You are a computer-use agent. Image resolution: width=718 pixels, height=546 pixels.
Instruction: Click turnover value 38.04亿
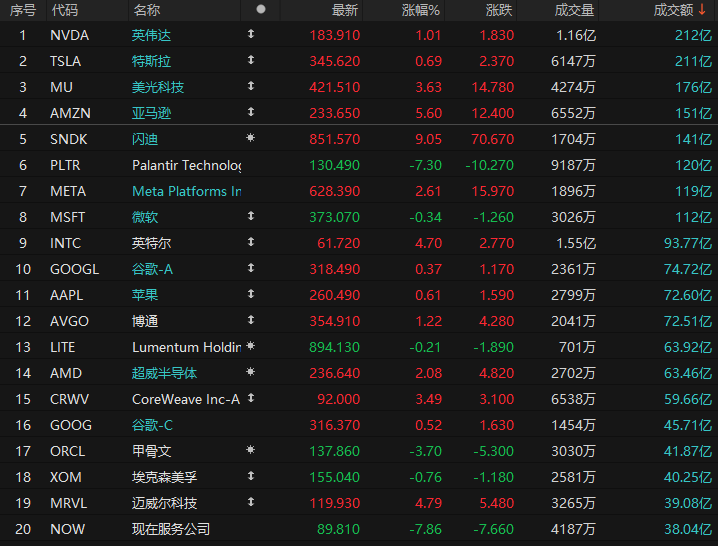pyautogui.click(x=688, y=530)
